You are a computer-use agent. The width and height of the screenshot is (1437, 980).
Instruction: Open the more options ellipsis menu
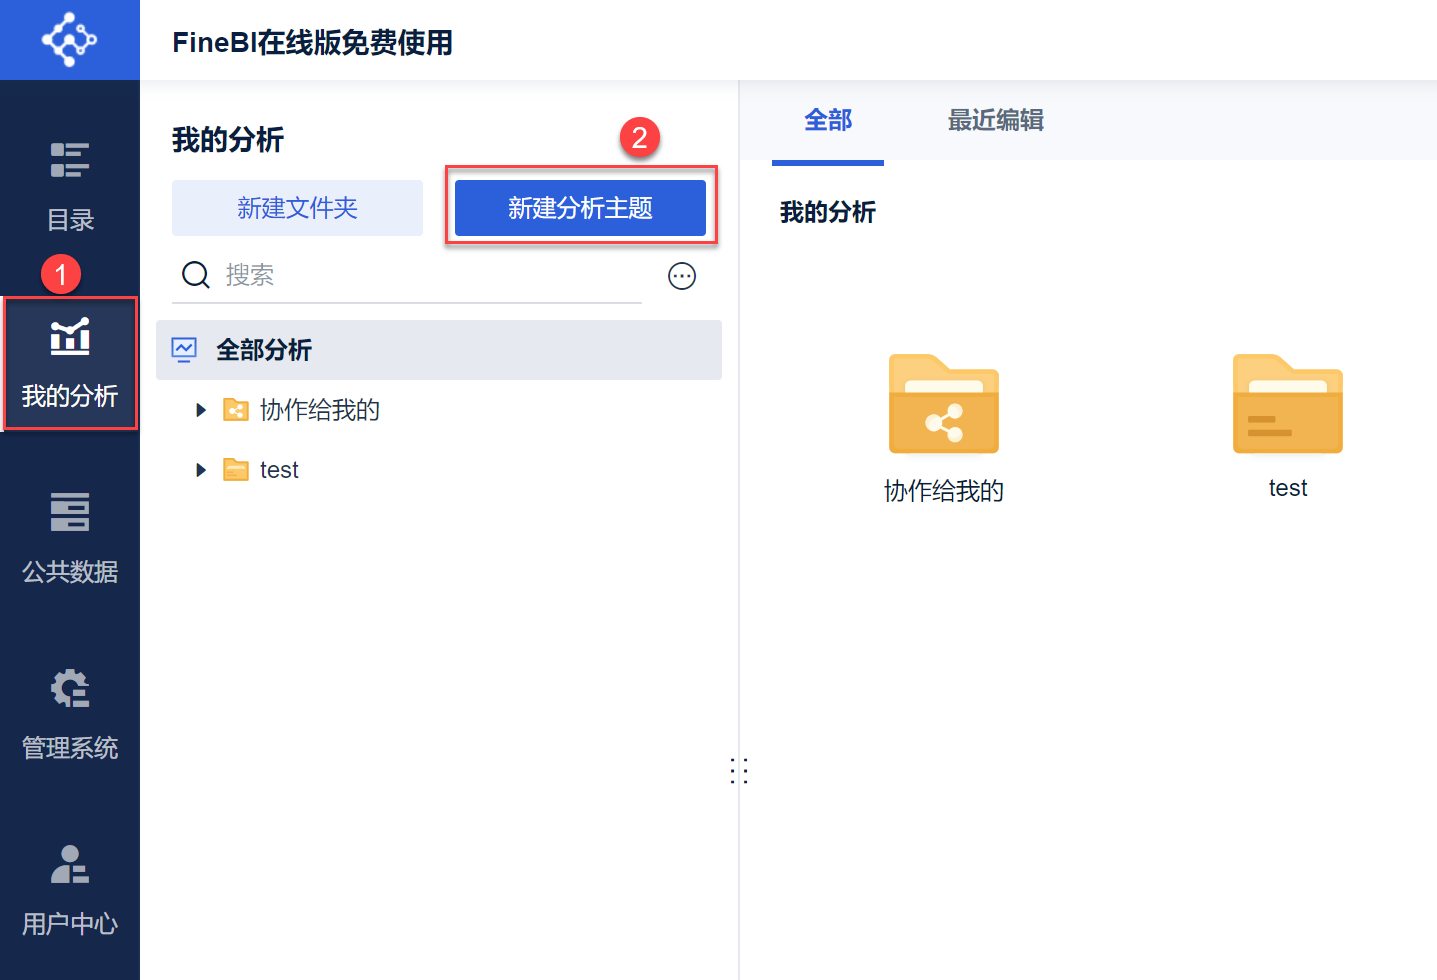coord(682,276)
